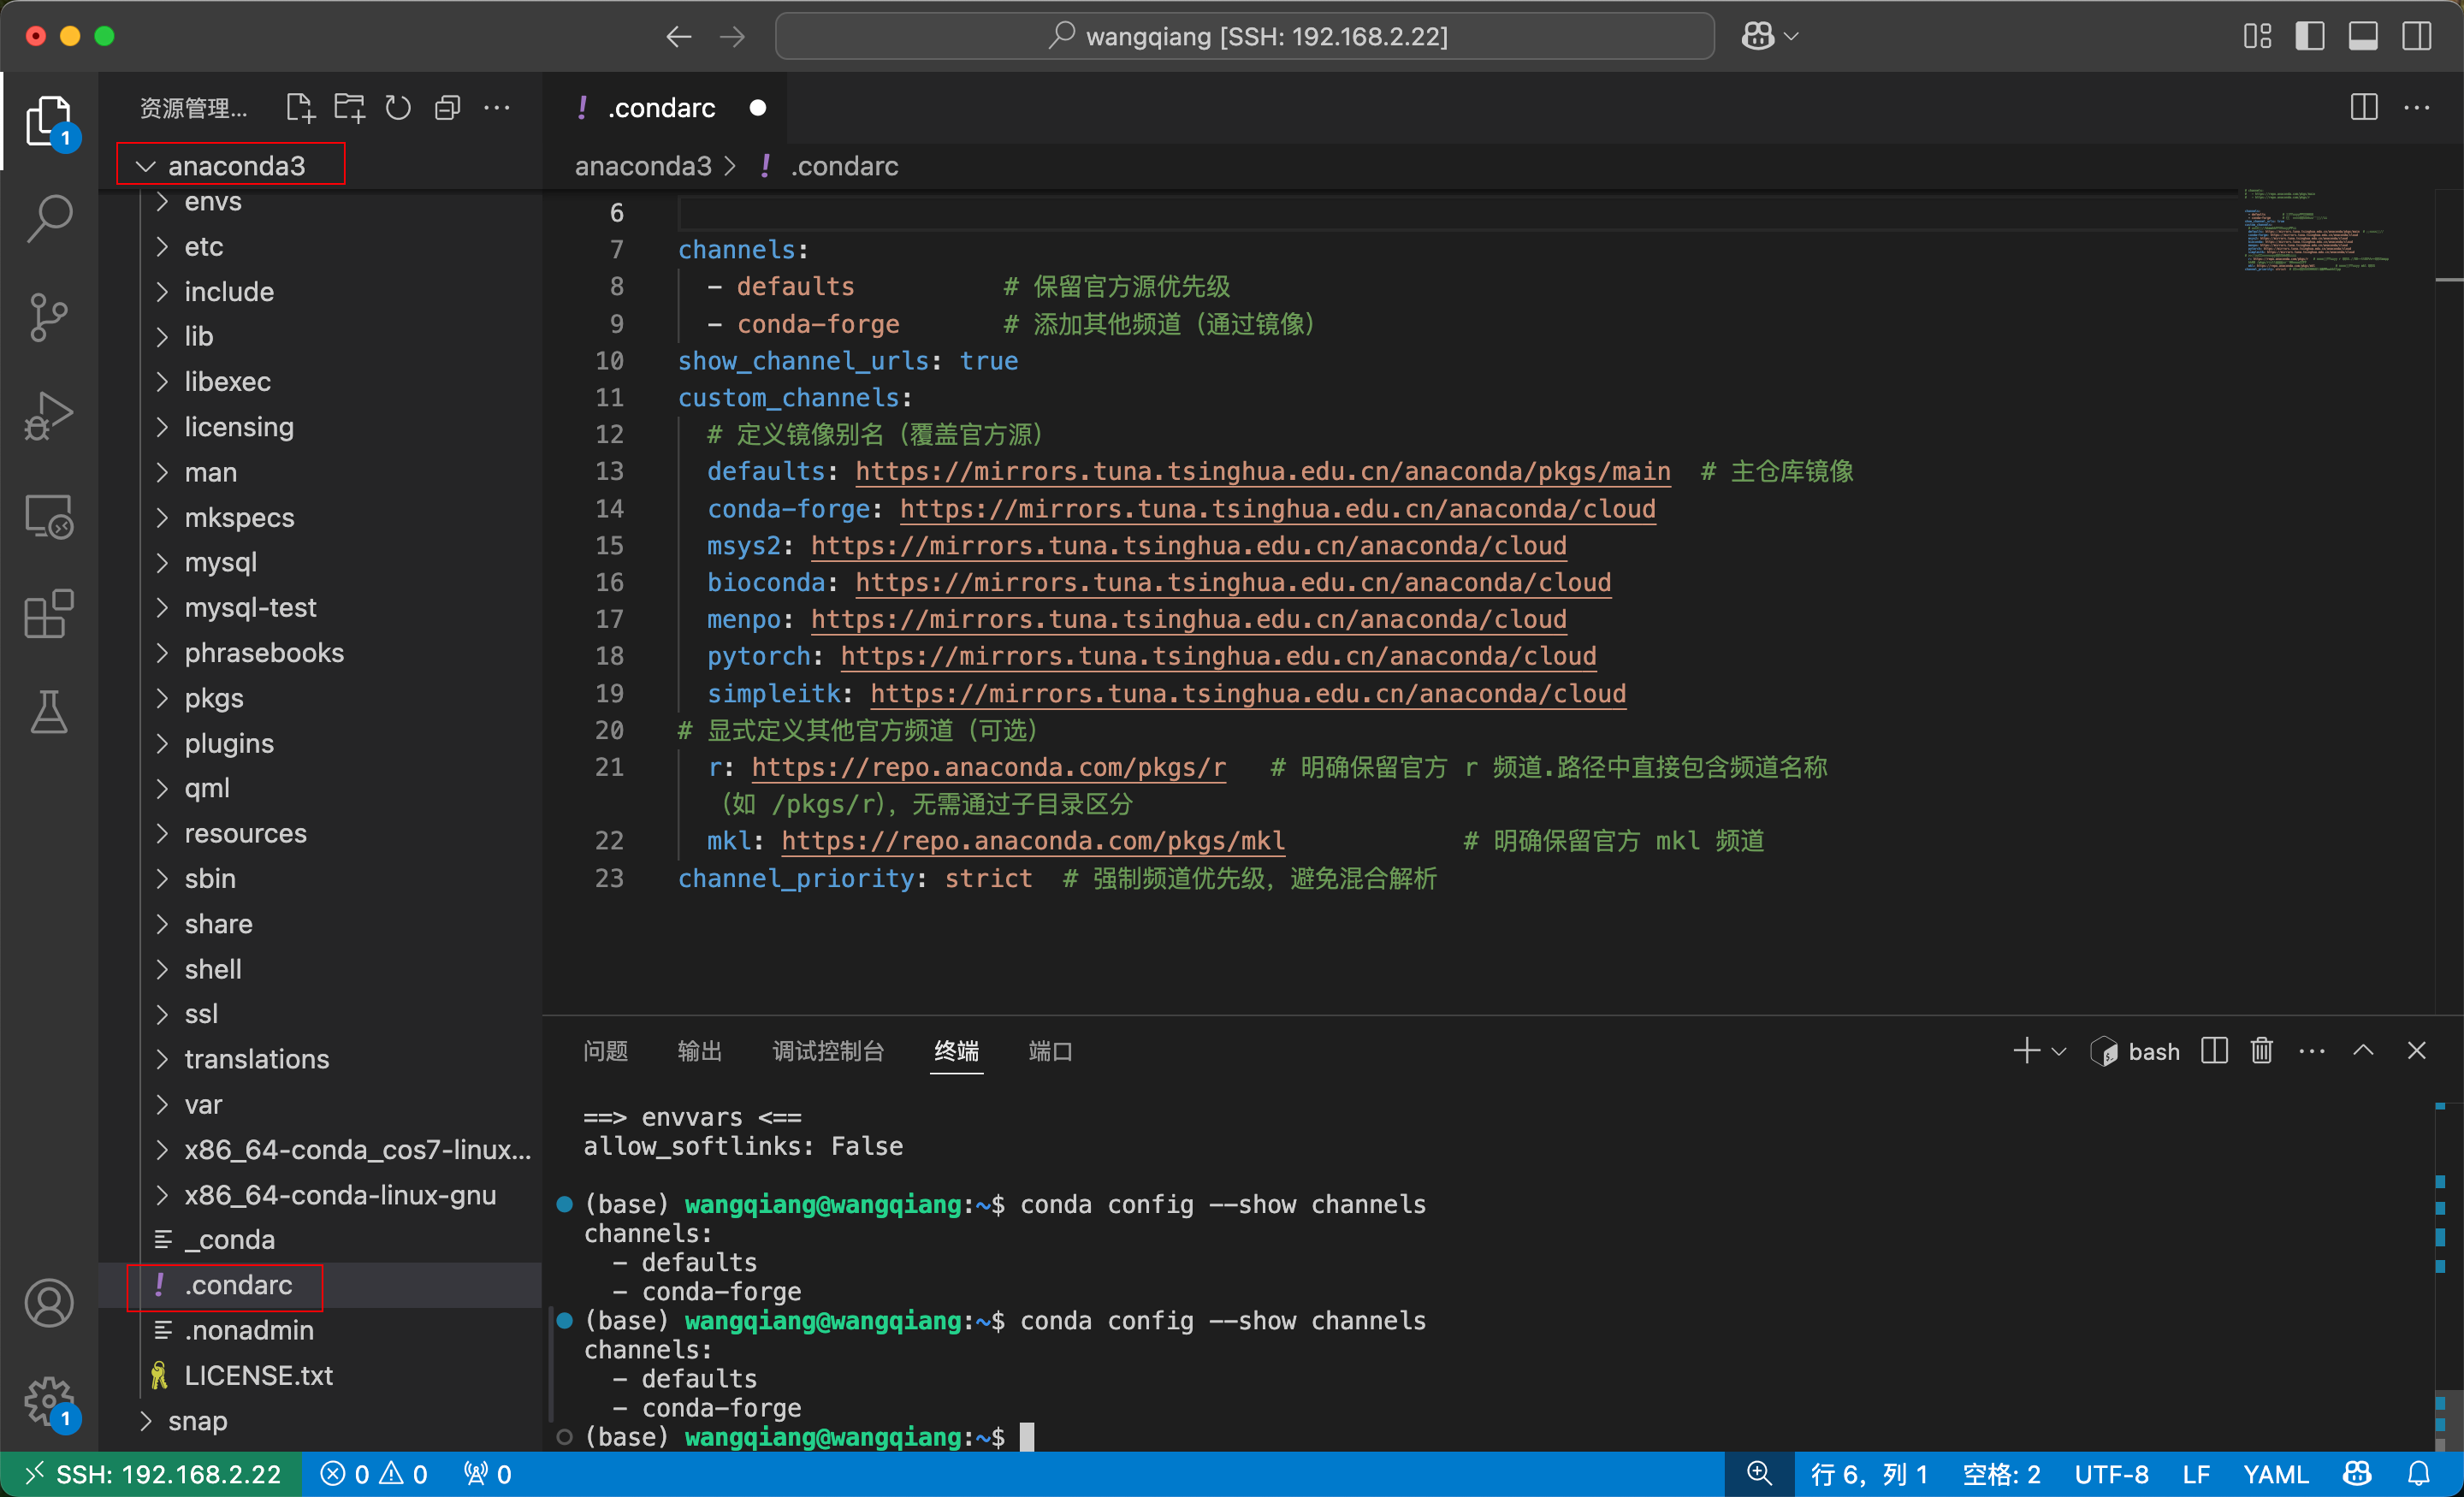This screenshot has width=2464, height=1497.
Task: Click the command center search field
Action: coord(1244,37)
